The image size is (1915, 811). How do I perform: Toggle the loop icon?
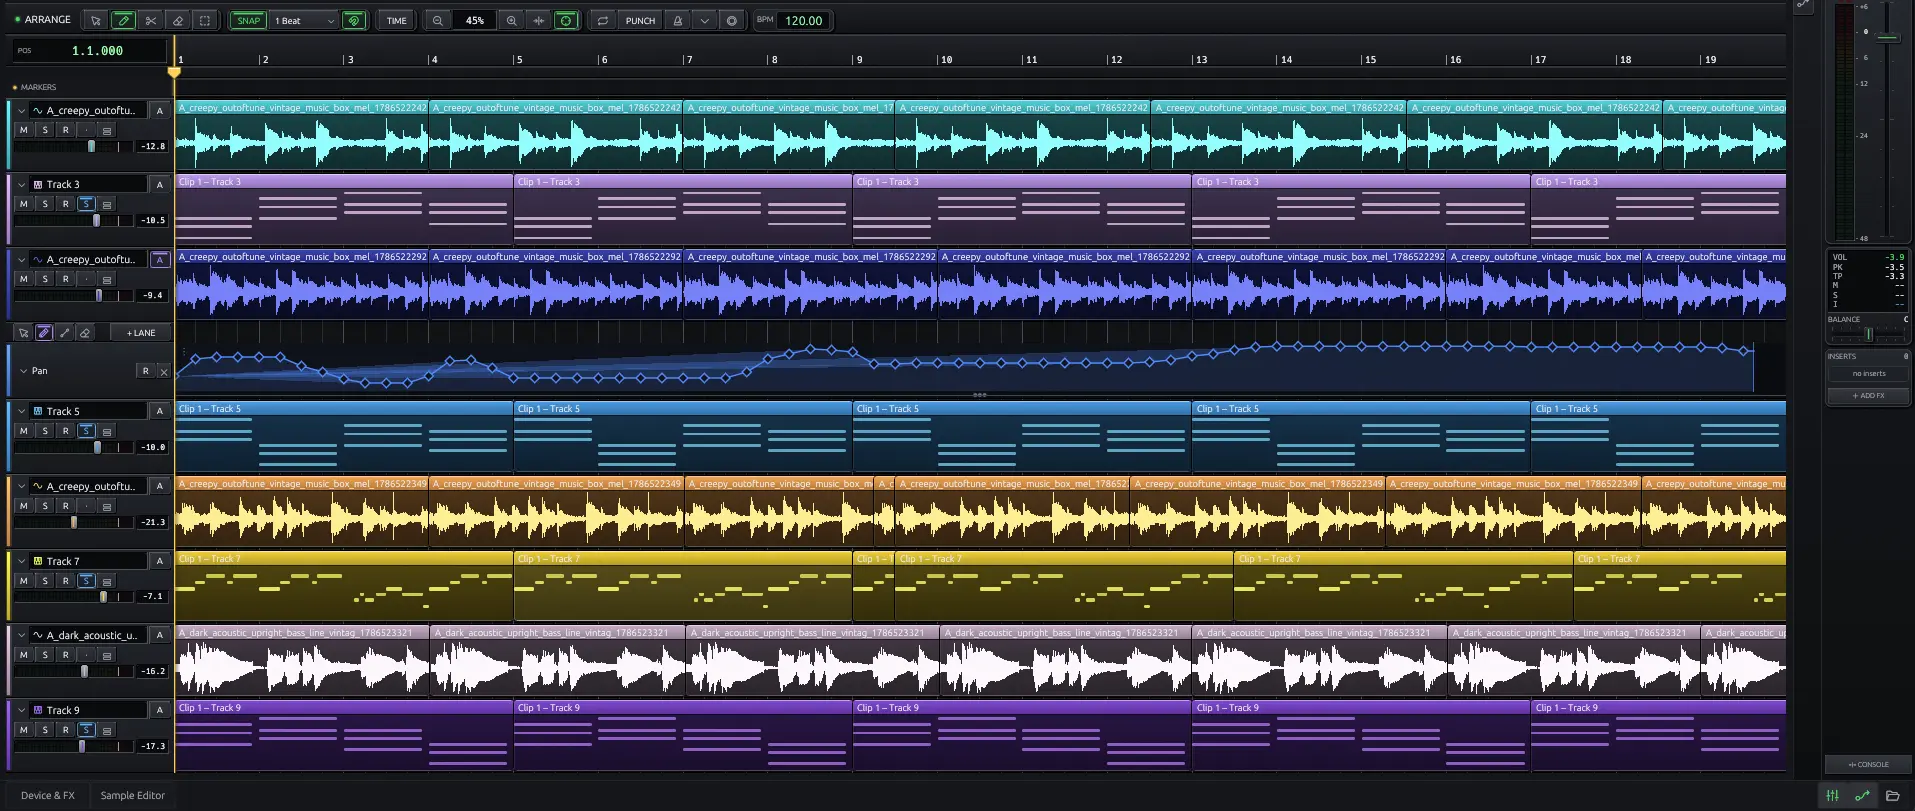[603, 20]
